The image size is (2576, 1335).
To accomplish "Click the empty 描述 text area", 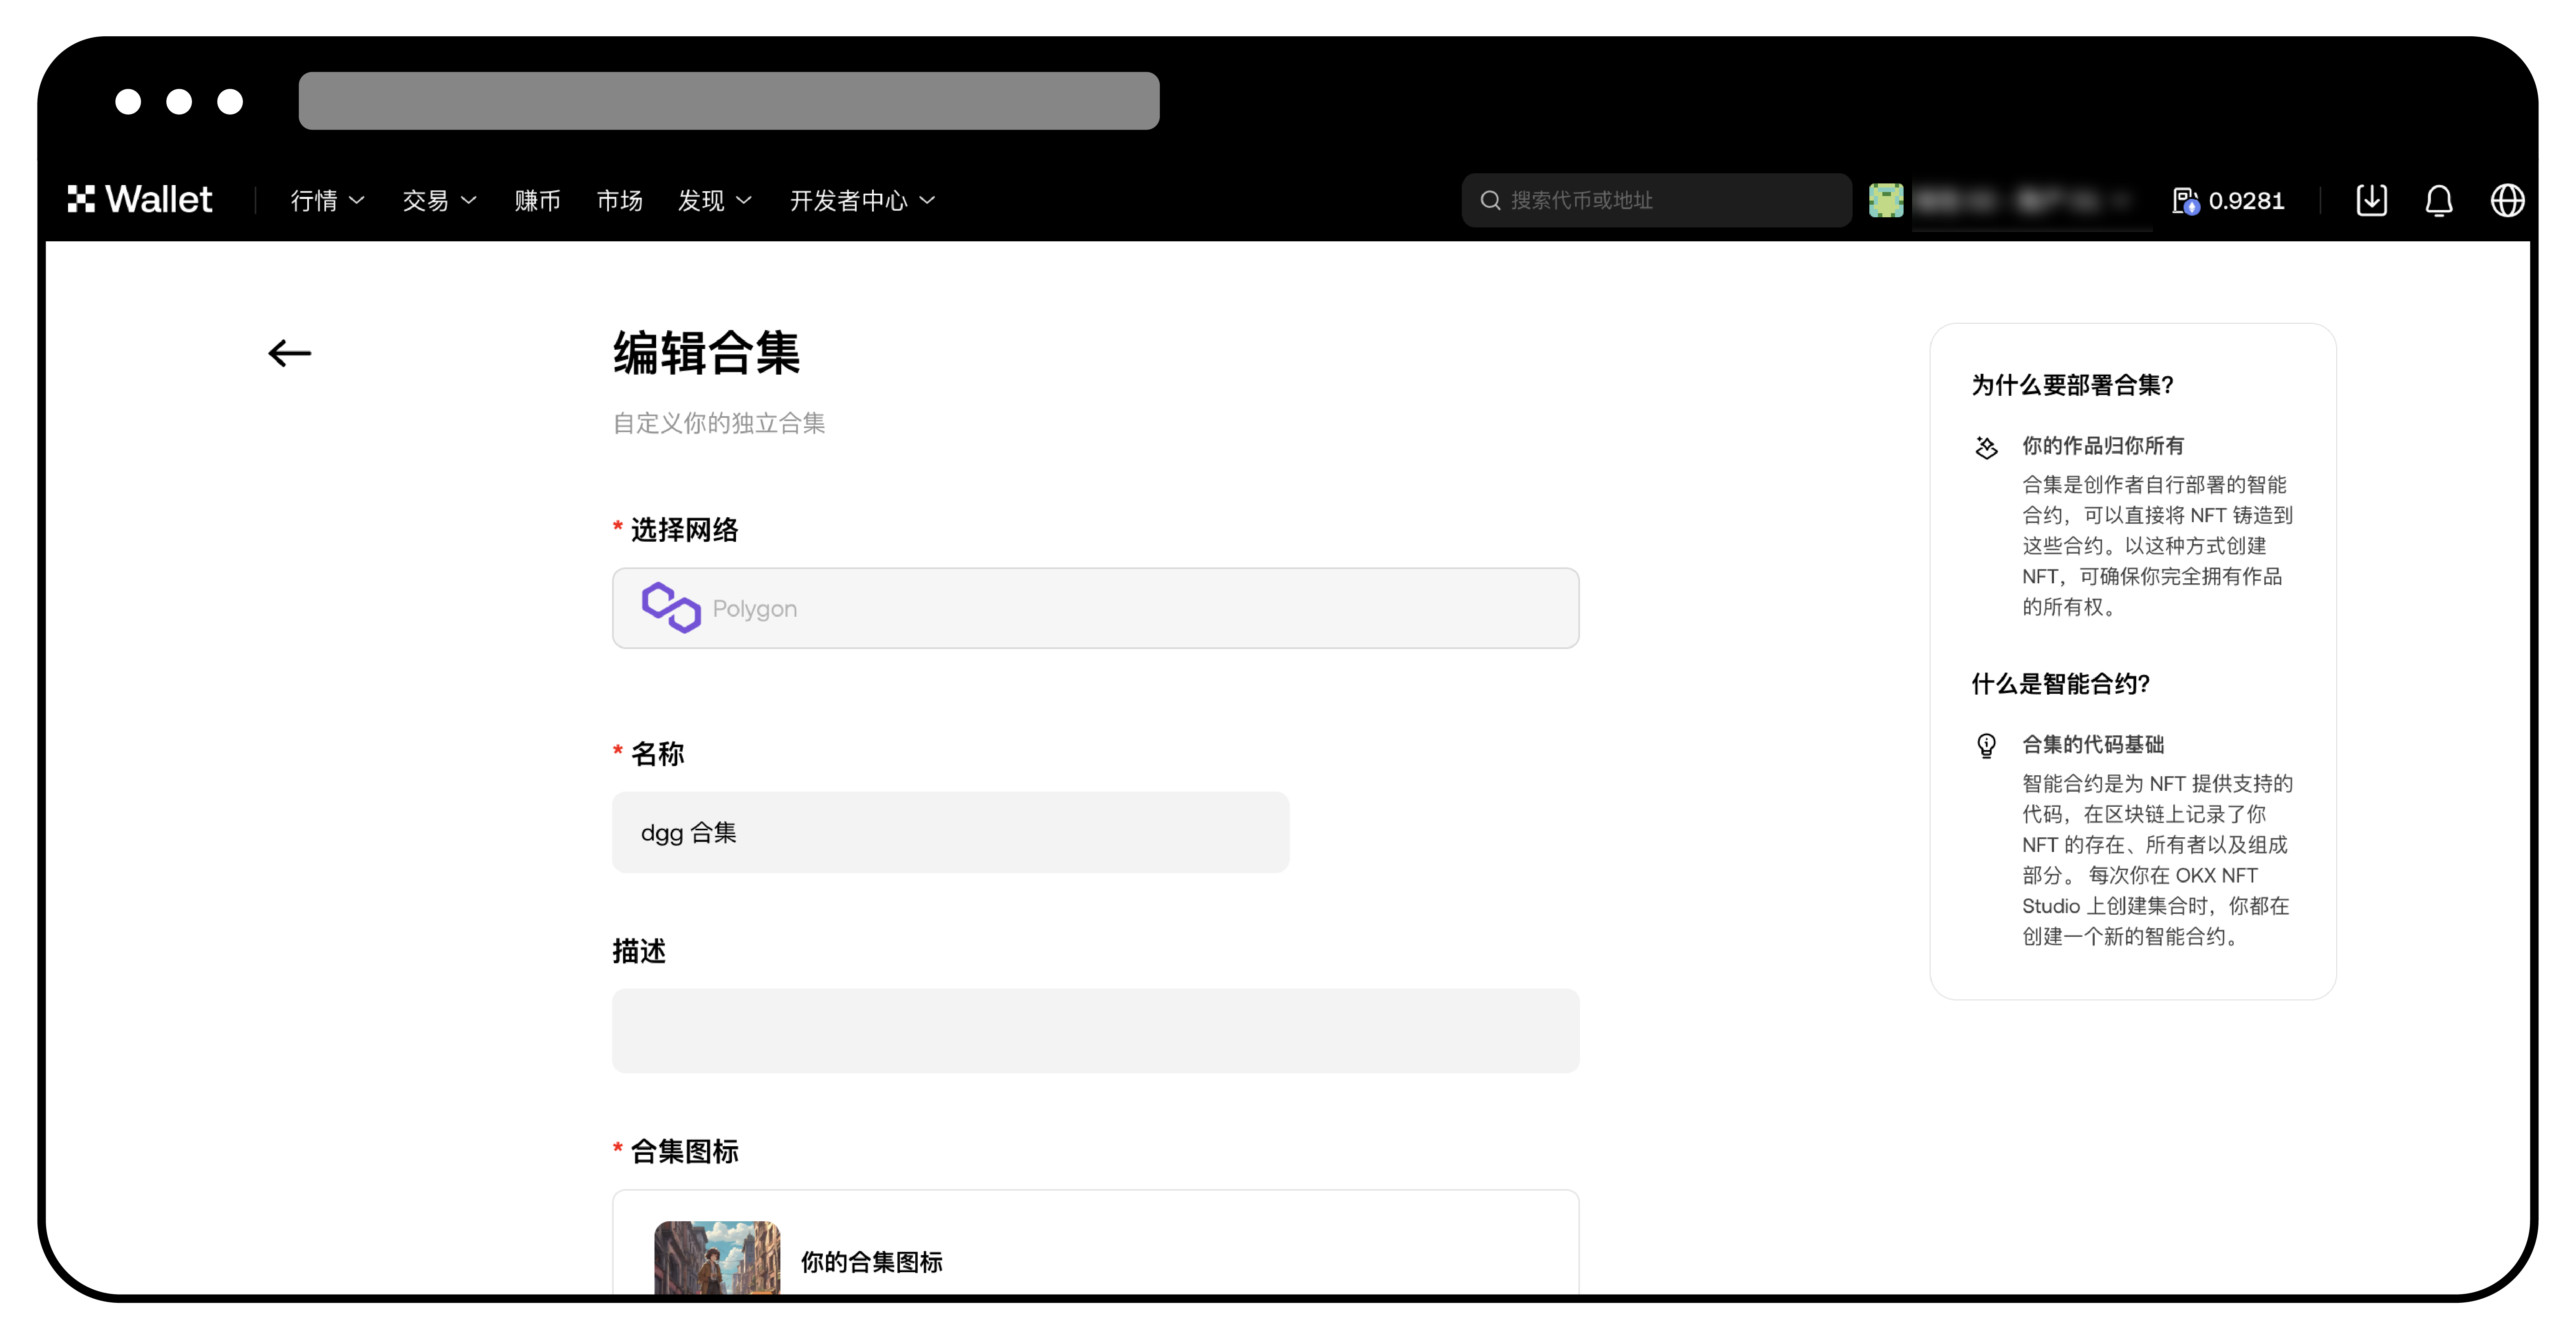I will pos(1095,1030).
